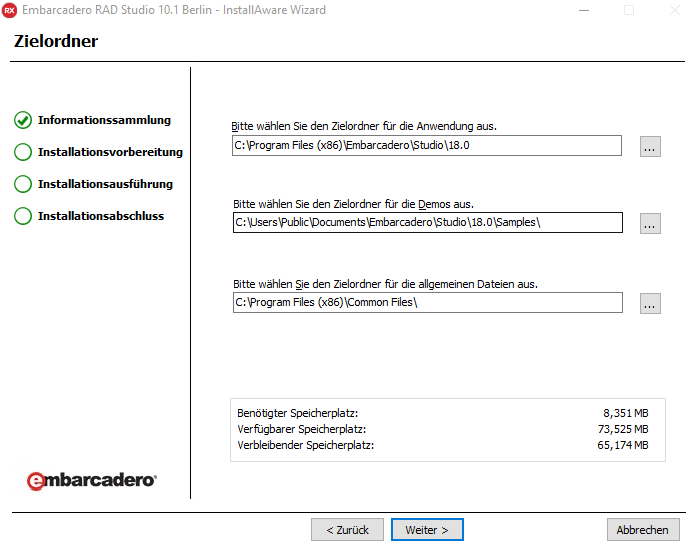Click the Verfügbarer Speicherplatz label
This screenshot has width=694, height=547.
[301, 429]
